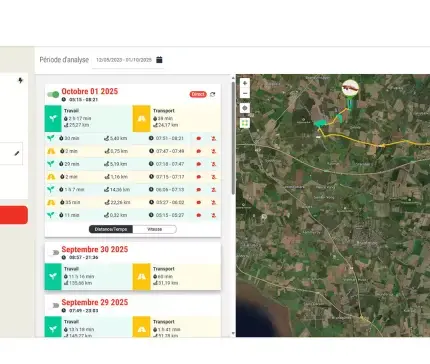Select the 1 h 7 min work row

tap(133, 190)
